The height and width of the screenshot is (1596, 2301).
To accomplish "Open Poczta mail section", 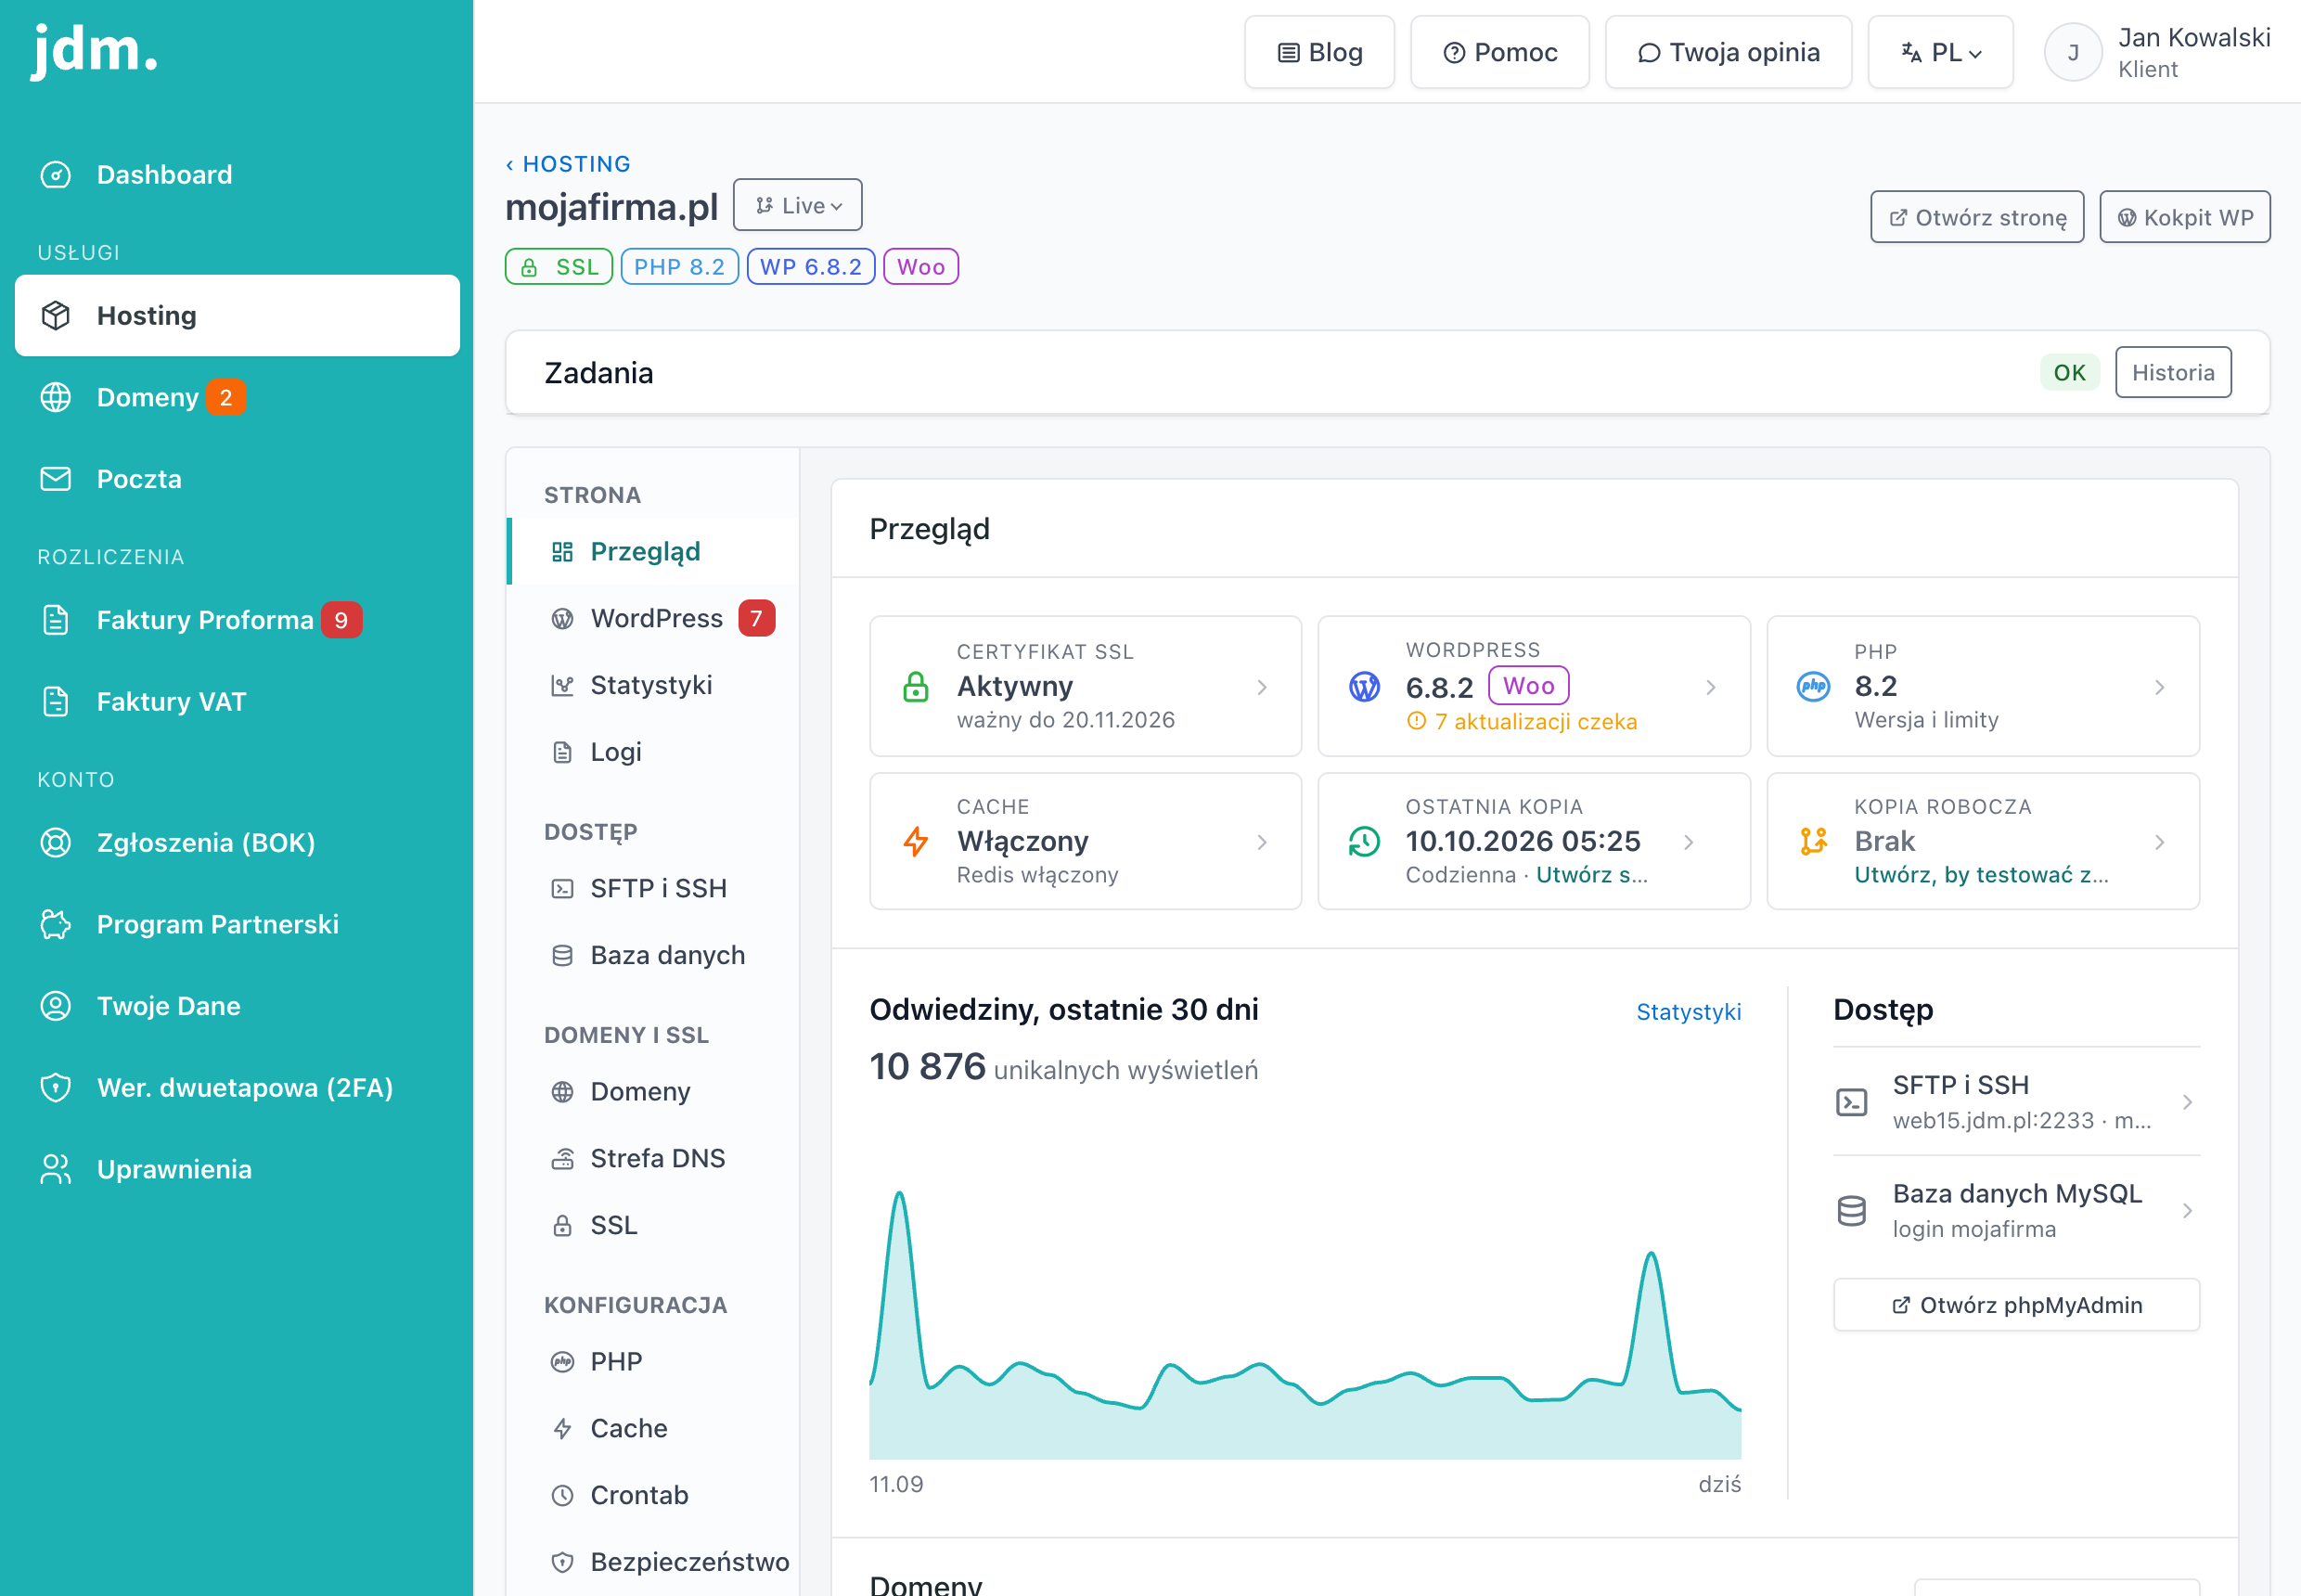I will click(237, 479).
